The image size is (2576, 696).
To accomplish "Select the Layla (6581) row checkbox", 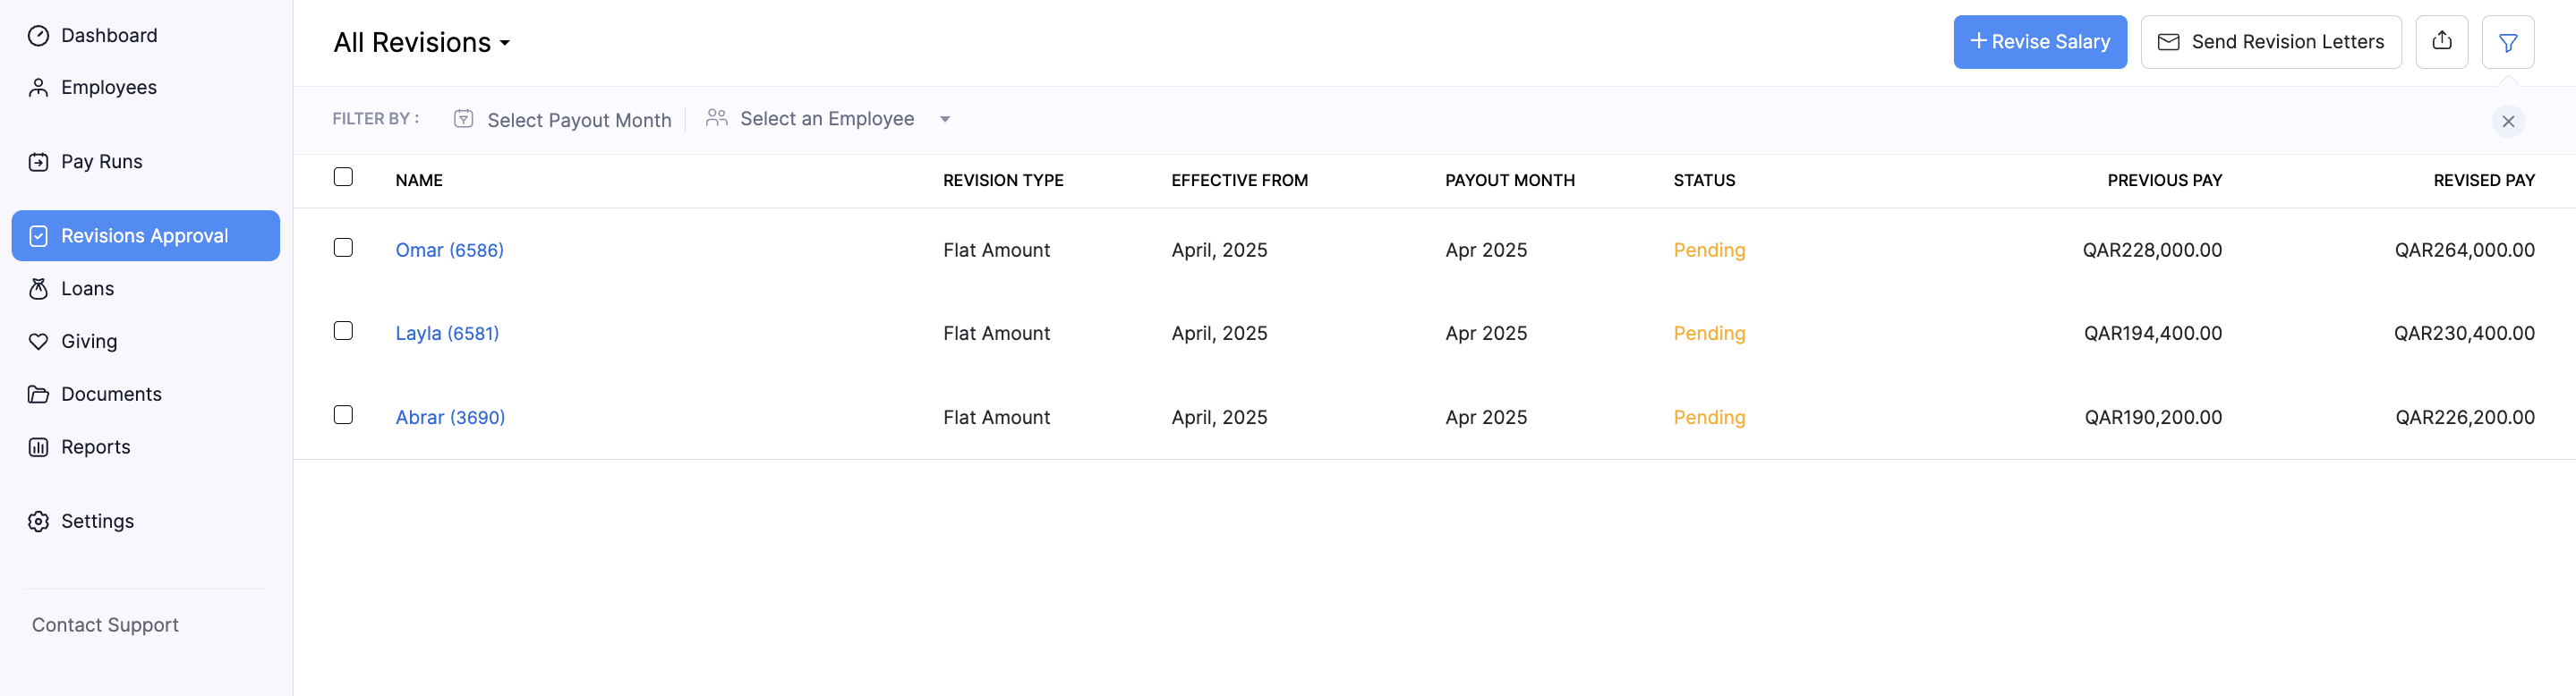I will [343, 331].
